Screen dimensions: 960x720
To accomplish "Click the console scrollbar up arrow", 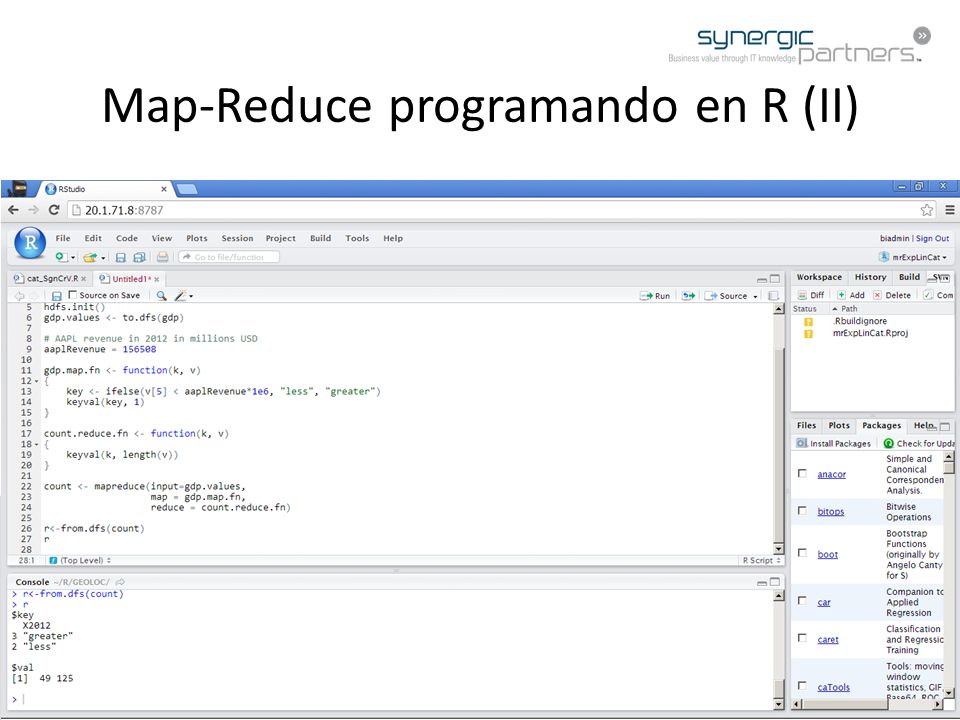I will [x=778, y=596].
